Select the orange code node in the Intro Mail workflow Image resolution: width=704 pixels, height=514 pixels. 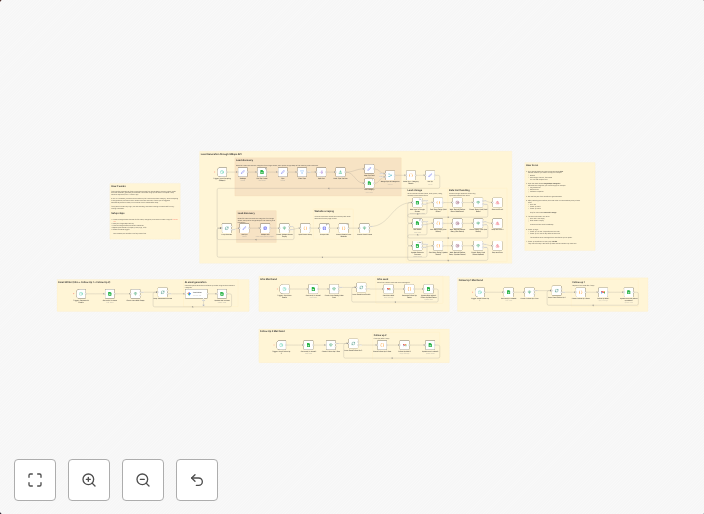tap(409, 289)
